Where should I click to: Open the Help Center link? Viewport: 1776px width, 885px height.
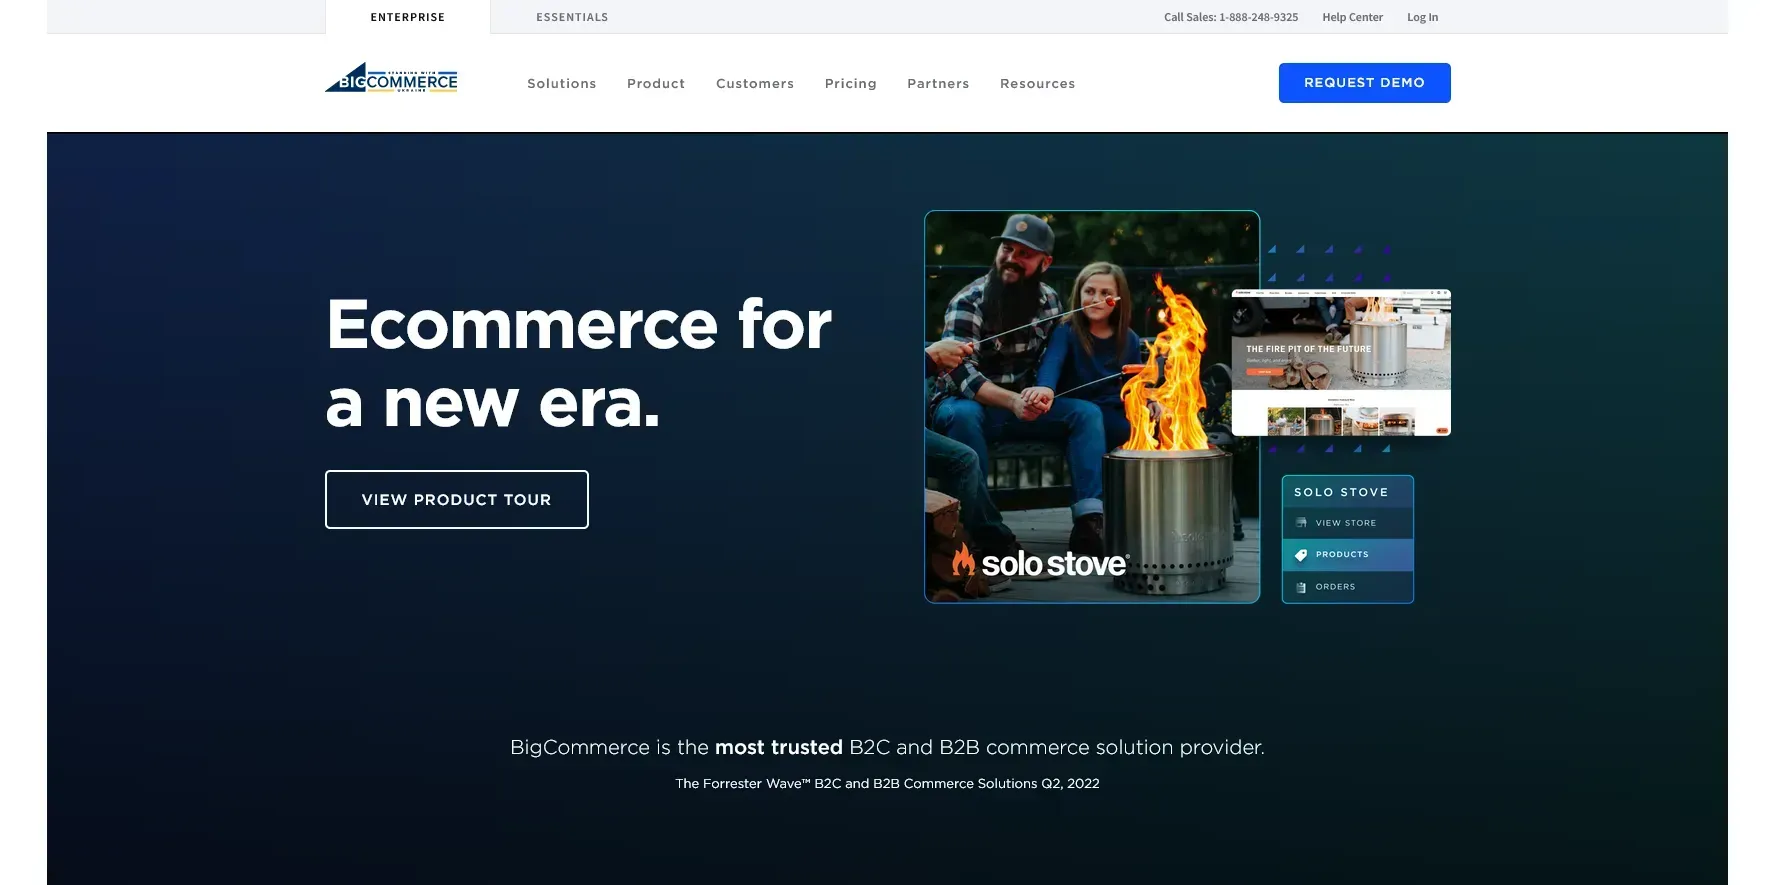(x=1352, y=17)
